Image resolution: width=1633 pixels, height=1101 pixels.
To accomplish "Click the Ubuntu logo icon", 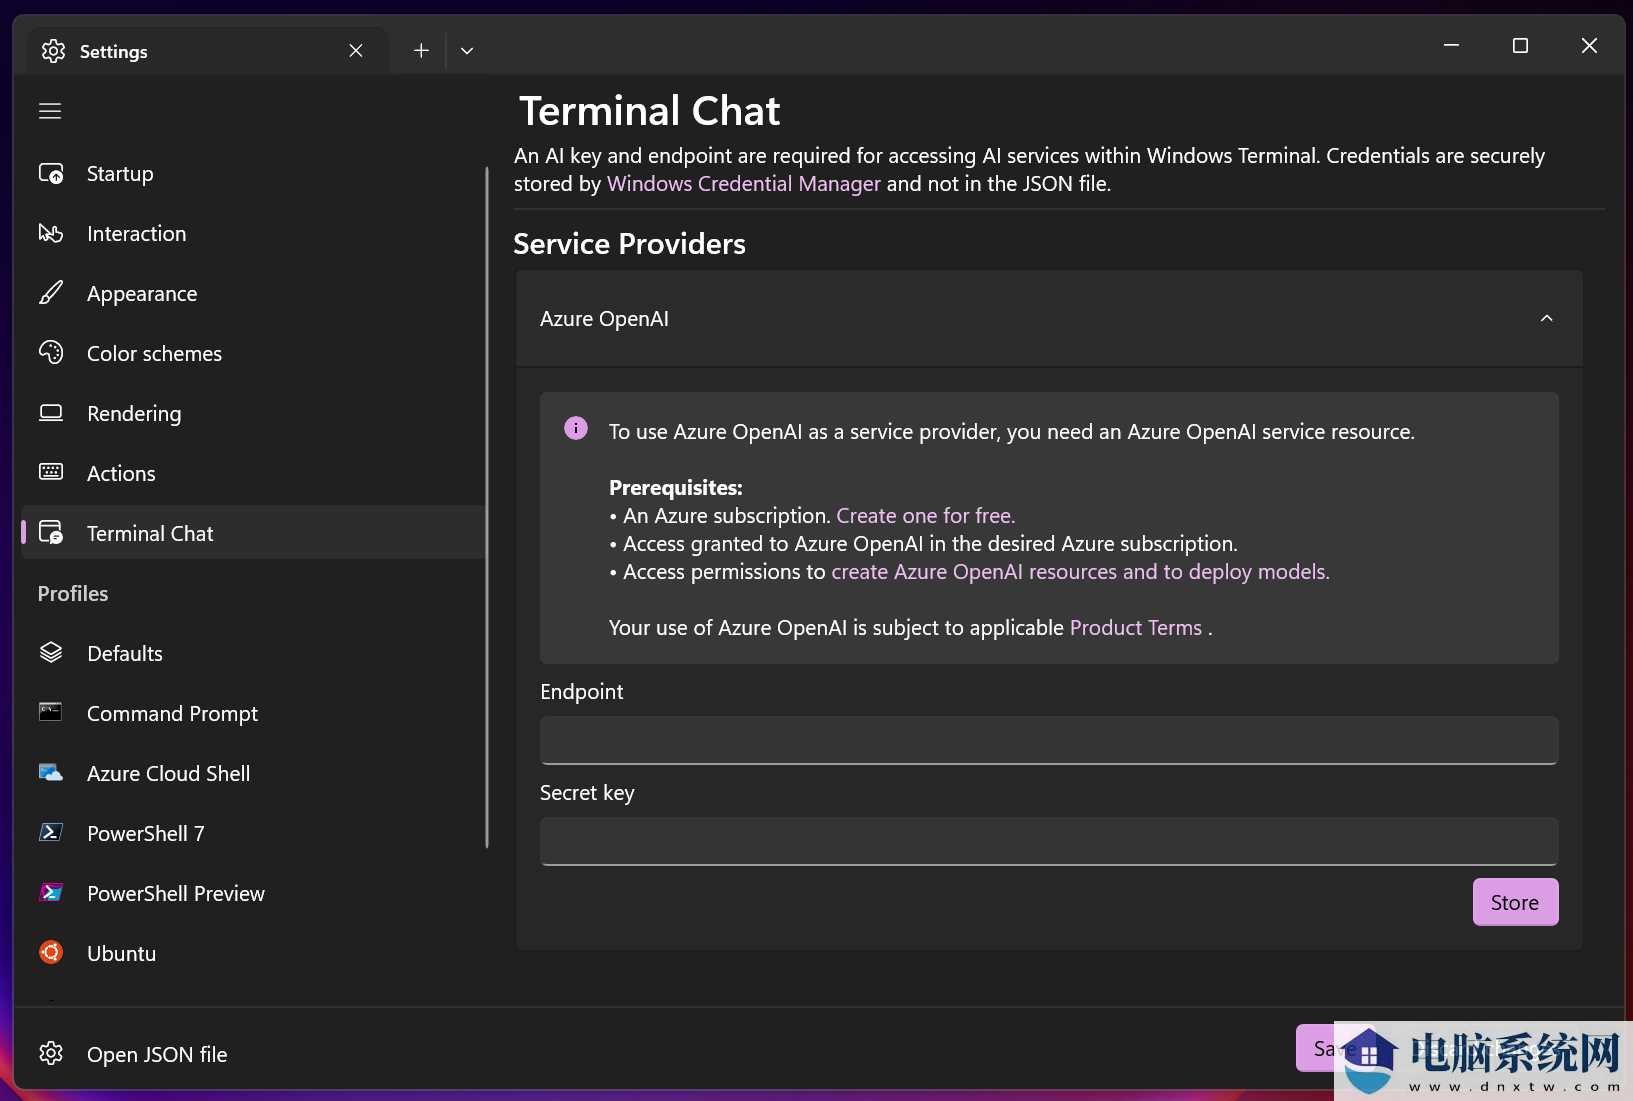I will click(x=51, y=952).
